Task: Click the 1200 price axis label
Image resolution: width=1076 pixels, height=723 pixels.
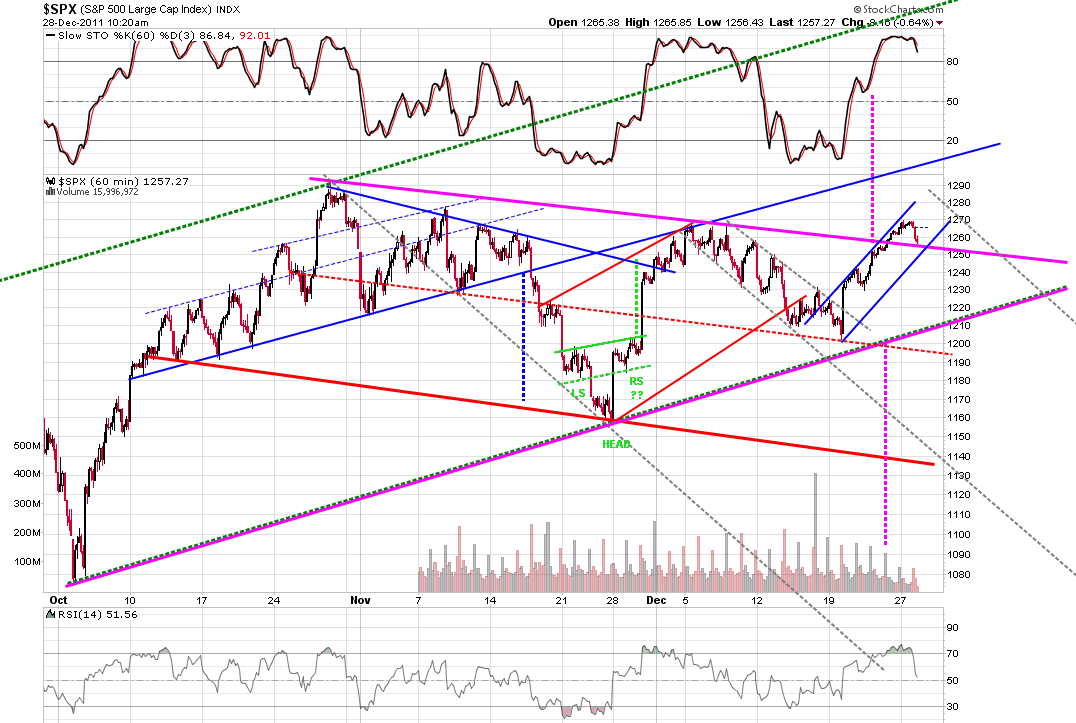Action: pyautogui.click(x=959, y=344)
